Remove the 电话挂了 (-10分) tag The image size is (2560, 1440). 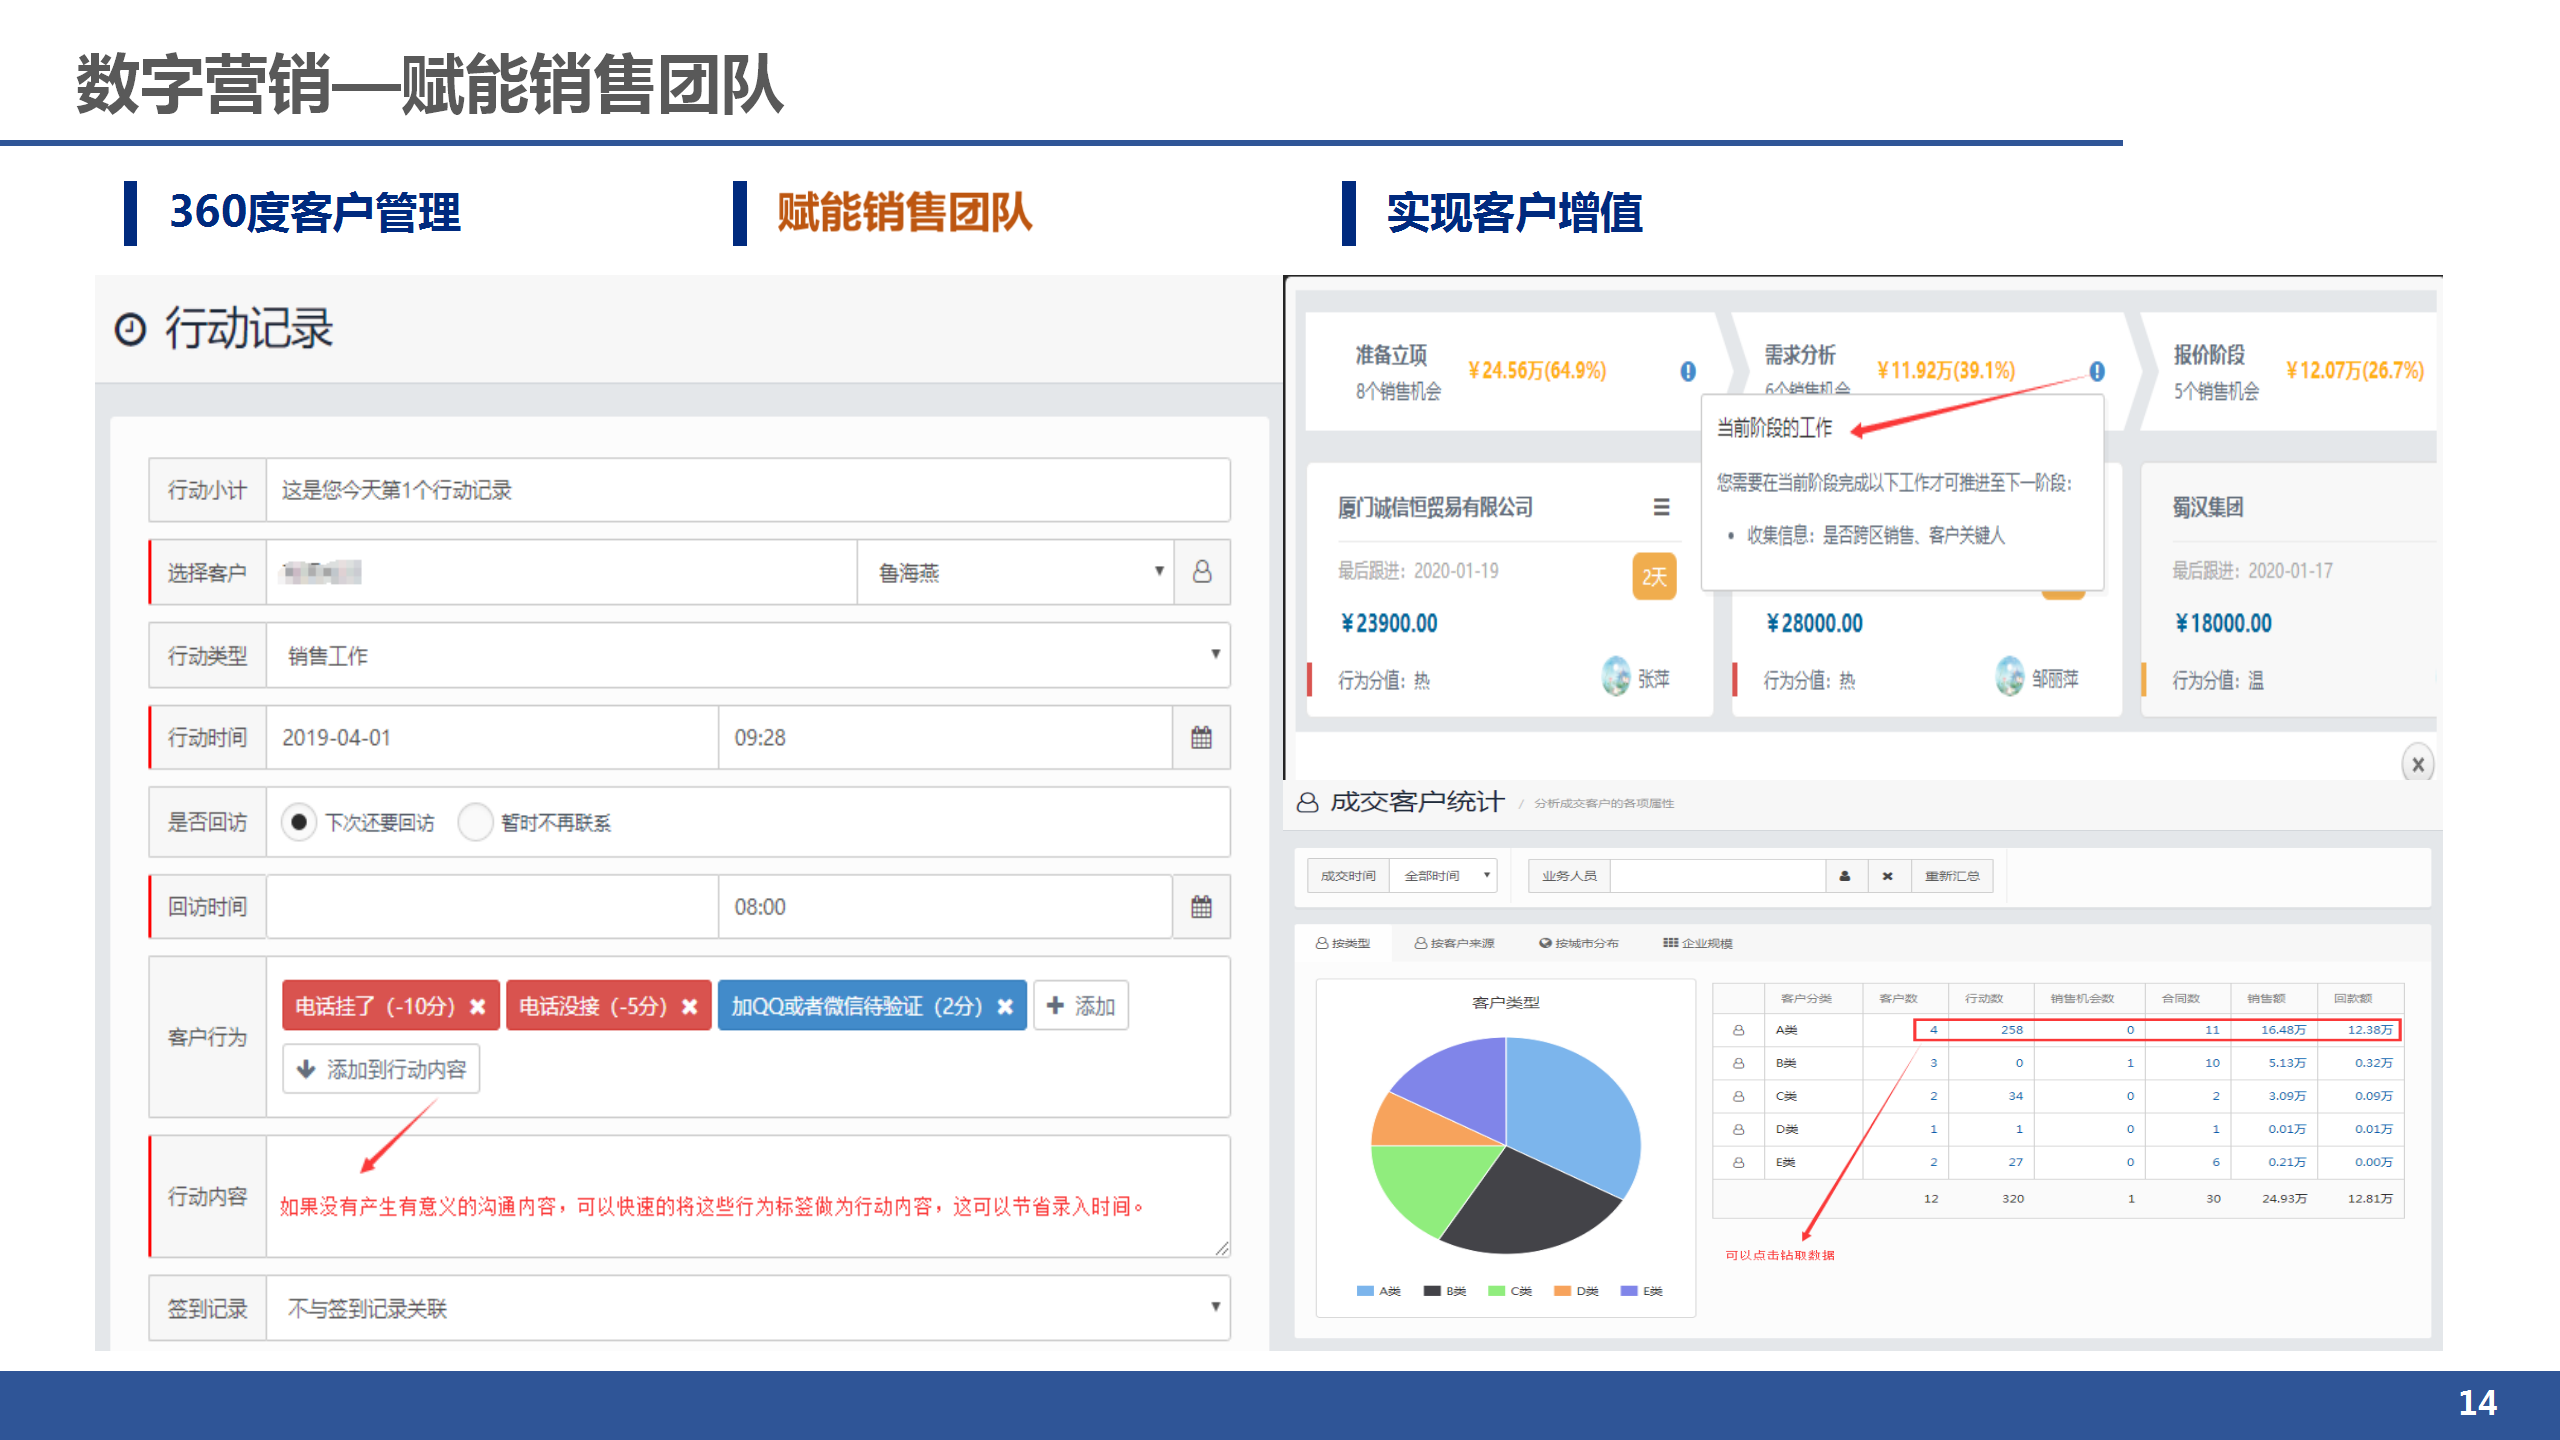tap(478, 1006)
